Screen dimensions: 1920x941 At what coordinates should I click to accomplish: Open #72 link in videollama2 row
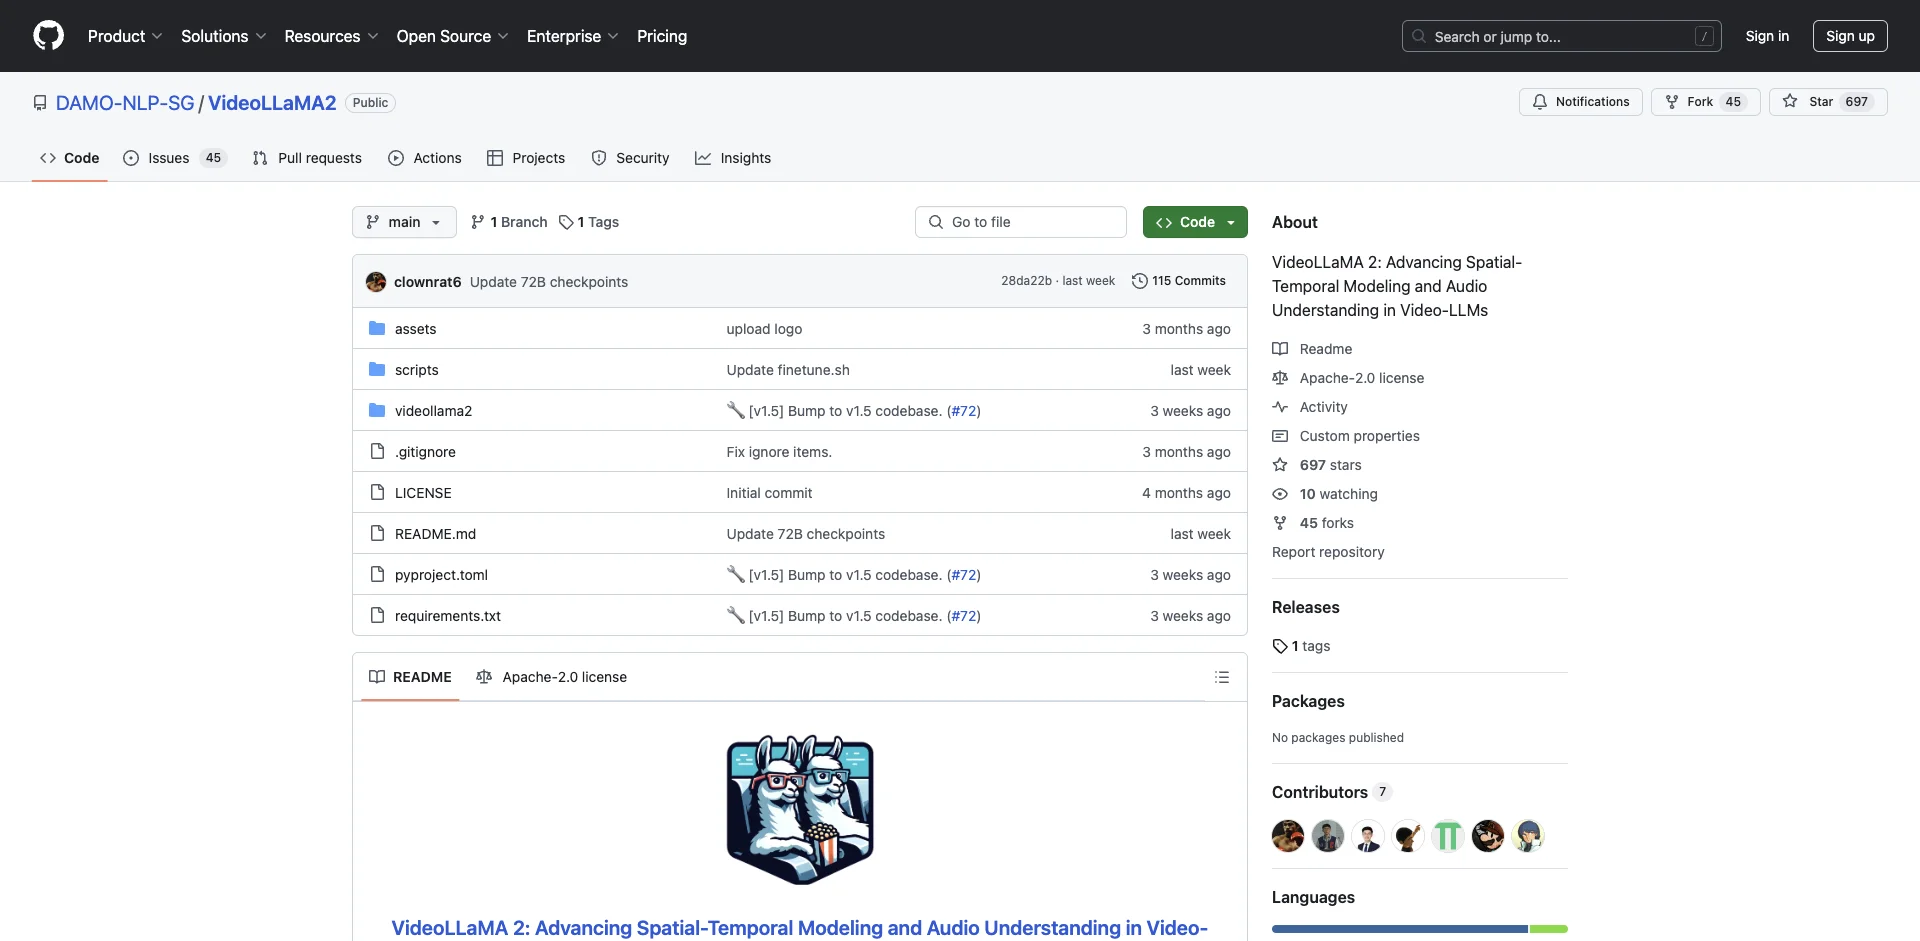(964, 411)
